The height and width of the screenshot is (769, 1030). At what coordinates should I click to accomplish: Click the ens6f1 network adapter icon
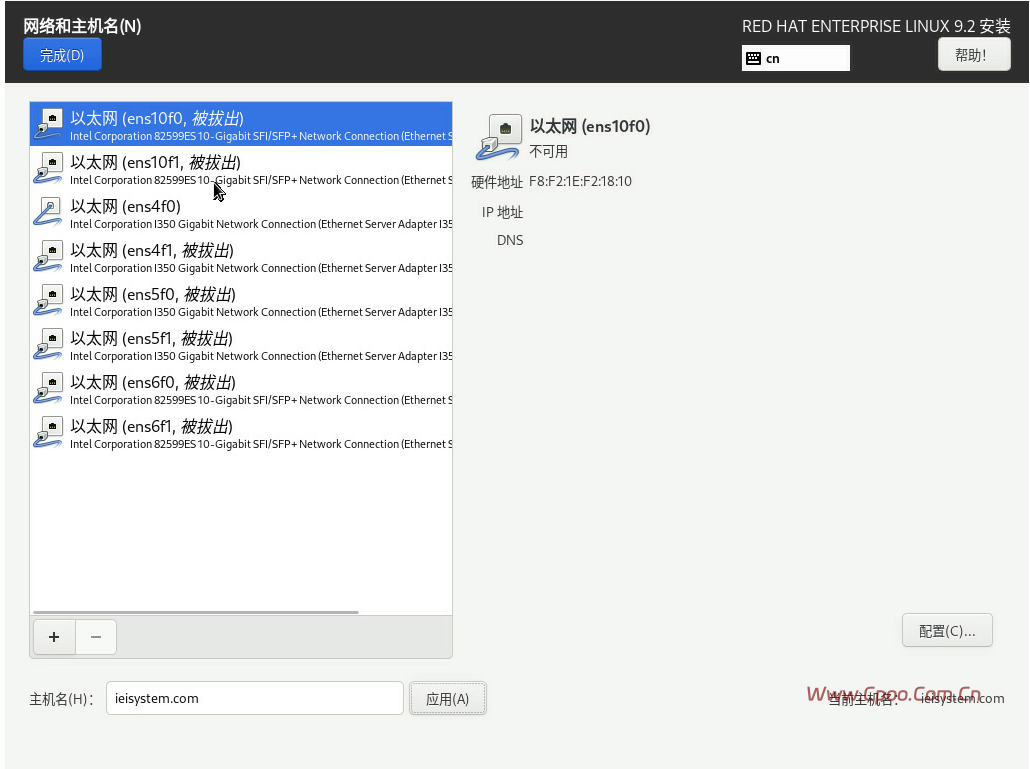pyautogui.click(x=48, y=432)
